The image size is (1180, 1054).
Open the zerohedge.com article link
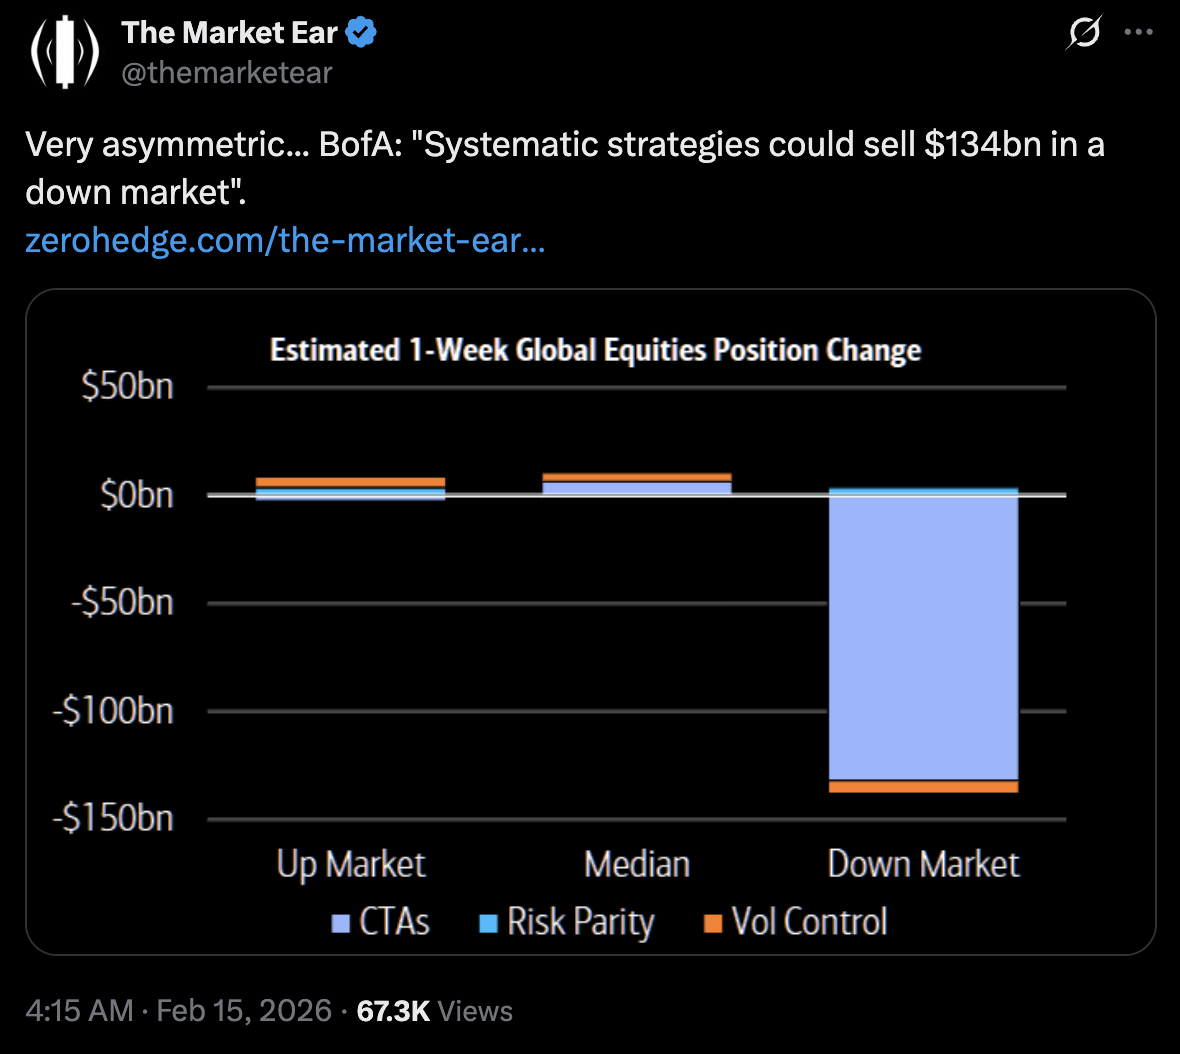point(285,240)
